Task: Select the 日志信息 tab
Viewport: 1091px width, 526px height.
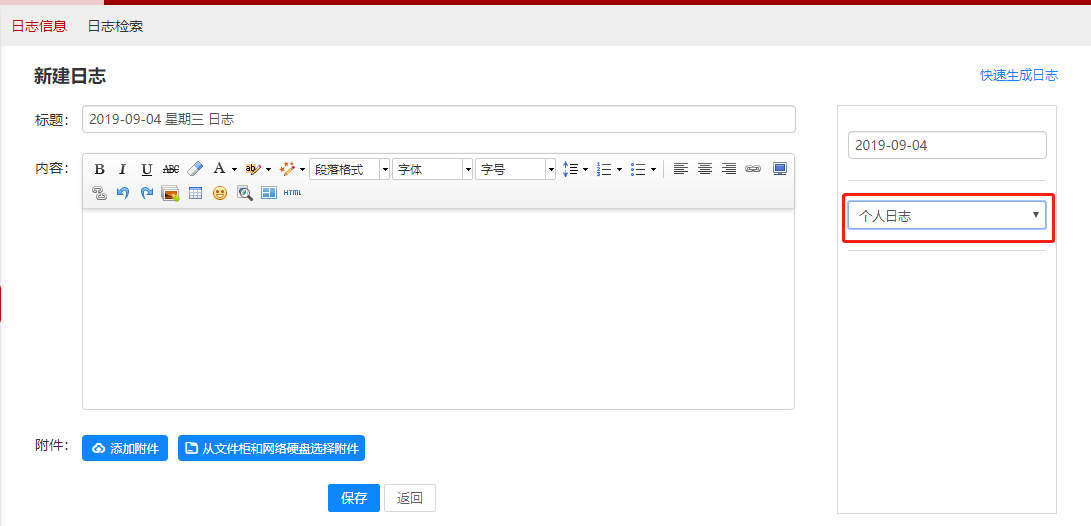Action: 39,26
